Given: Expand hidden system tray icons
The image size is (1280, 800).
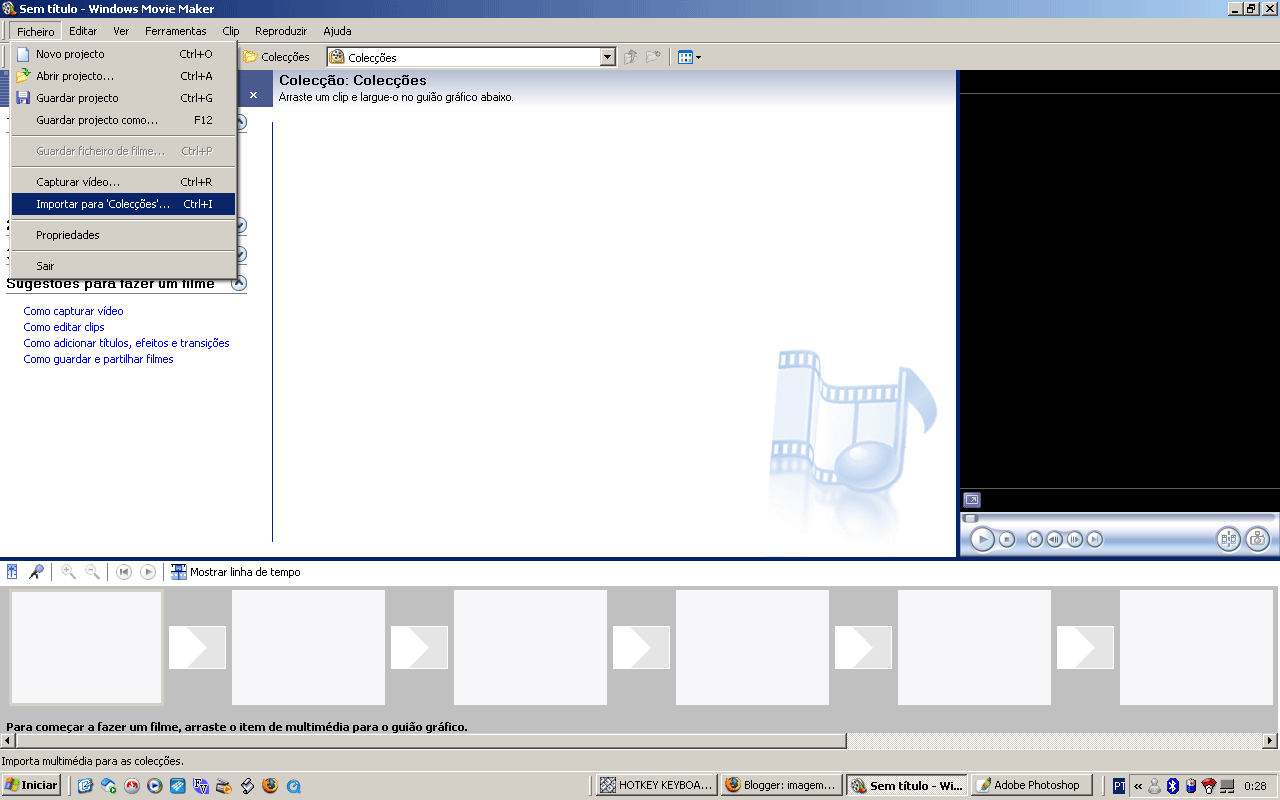Looking at the screenshot, I should 1138,786.
